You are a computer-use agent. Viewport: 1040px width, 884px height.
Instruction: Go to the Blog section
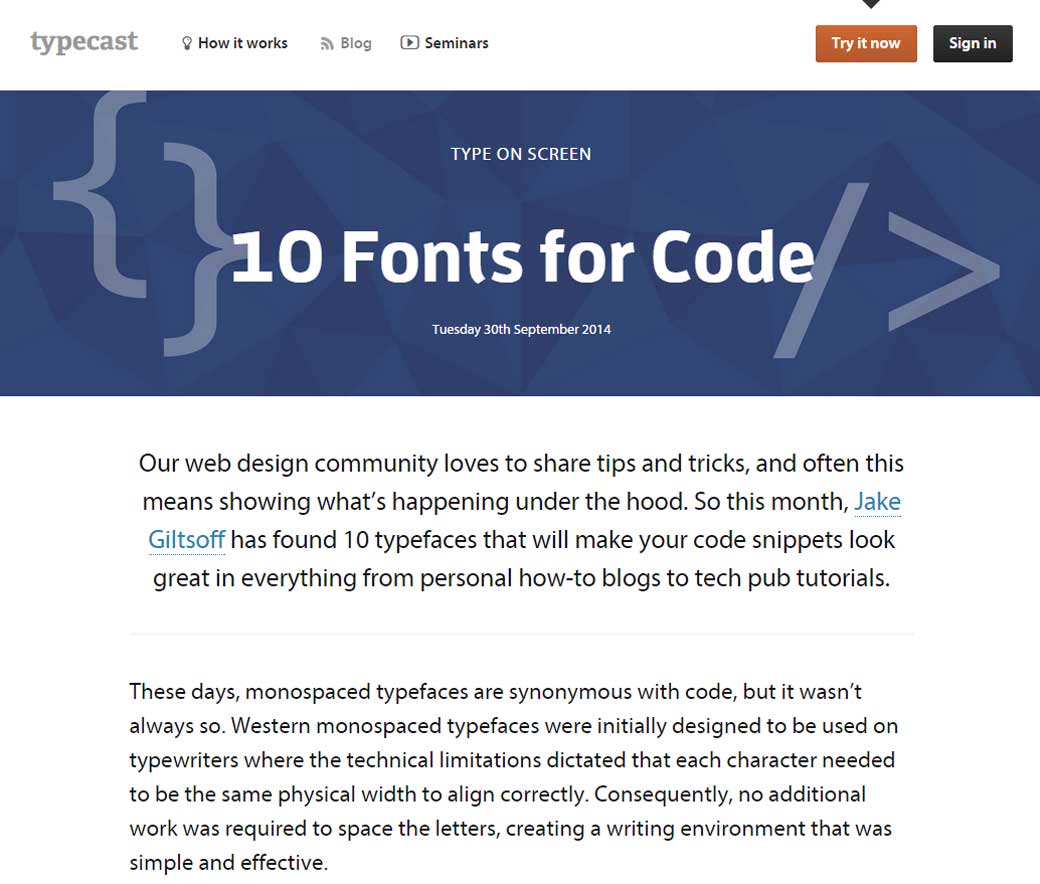(x=355, y=44)
